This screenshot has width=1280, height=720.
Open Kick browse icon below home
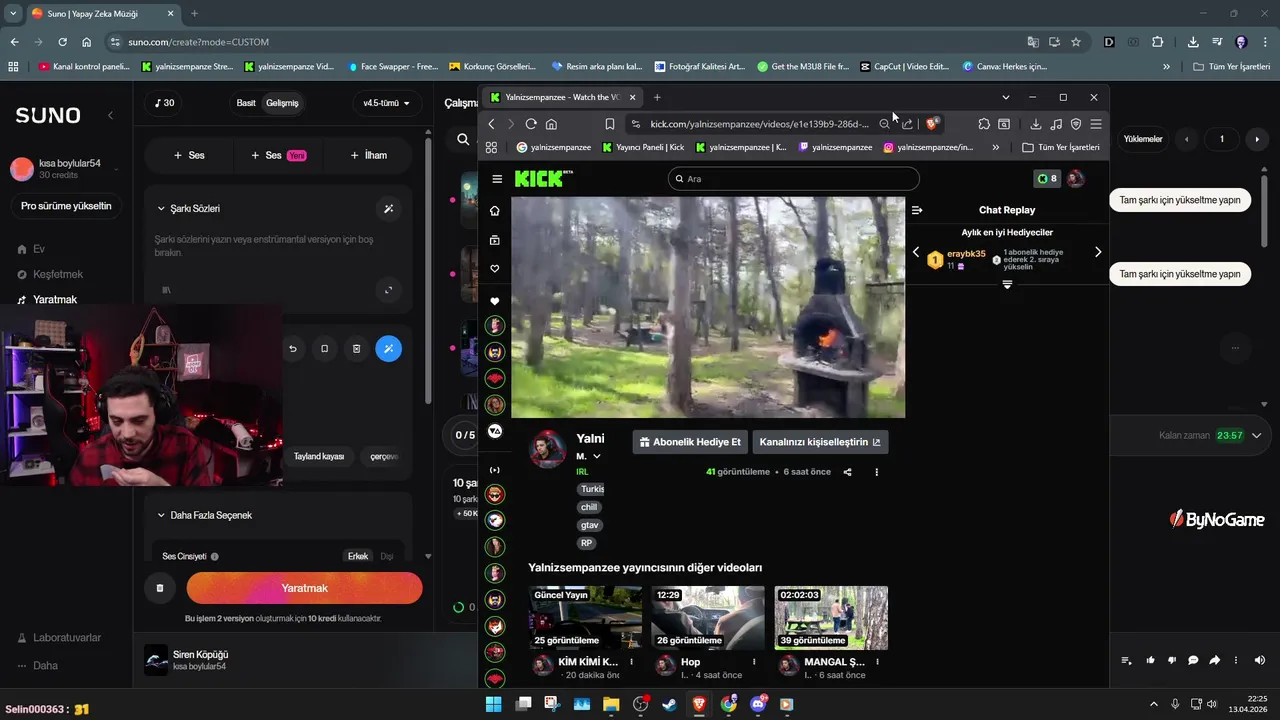point(494,240)
